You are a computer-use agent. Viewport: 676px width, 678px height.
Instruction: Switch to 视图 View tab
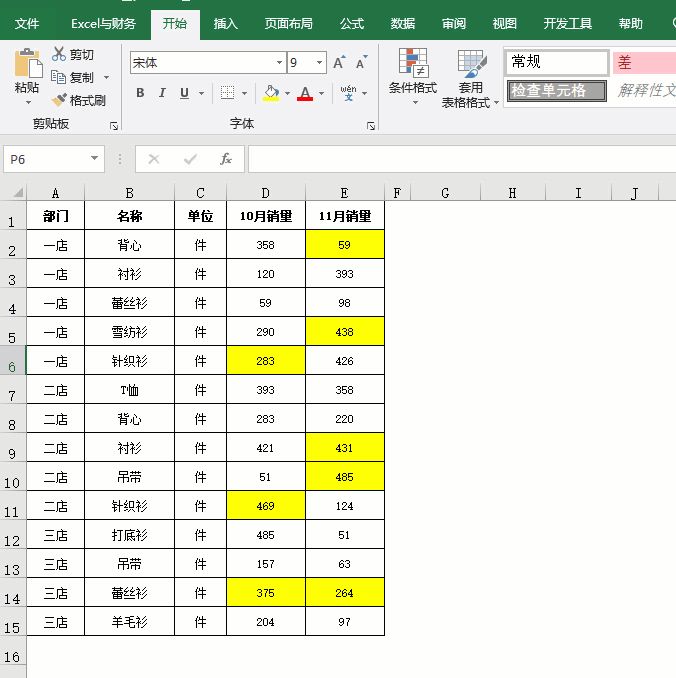coord(505,23)
